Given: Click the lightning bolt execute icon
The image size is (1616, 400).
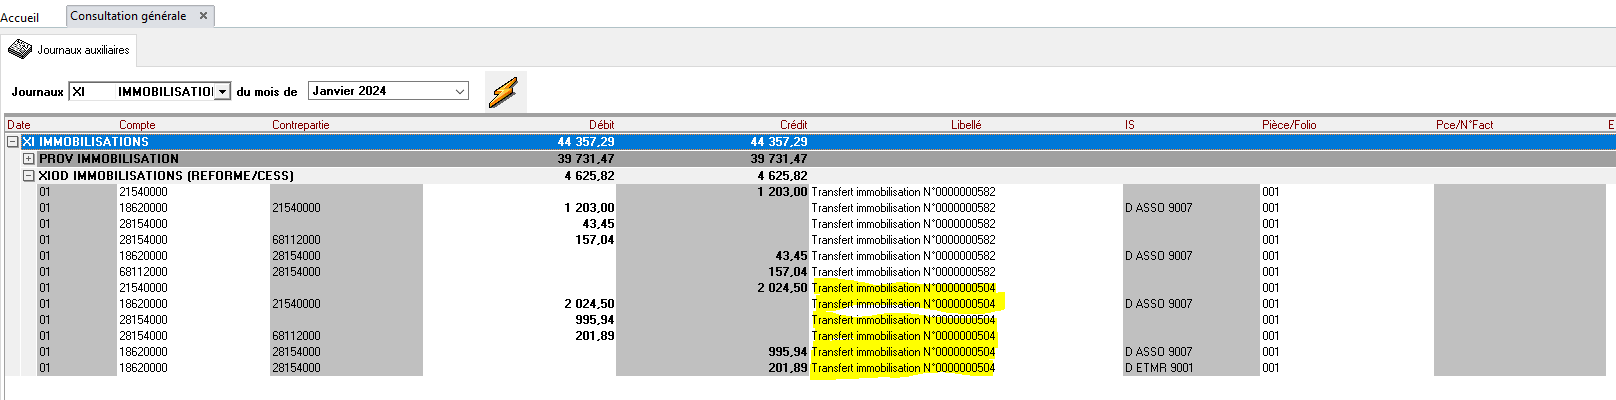Looking at the screenshot, I should click(503, 92).
